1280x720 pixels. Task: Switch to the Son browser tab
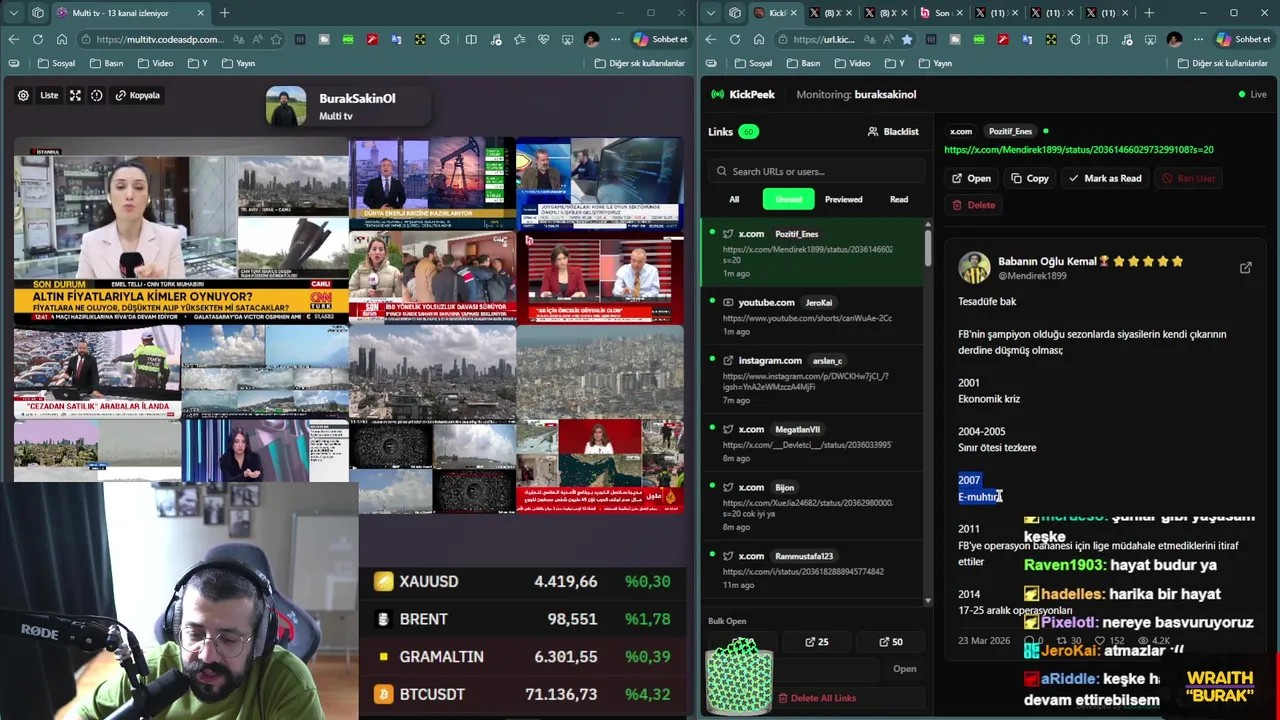click(941, 13)
